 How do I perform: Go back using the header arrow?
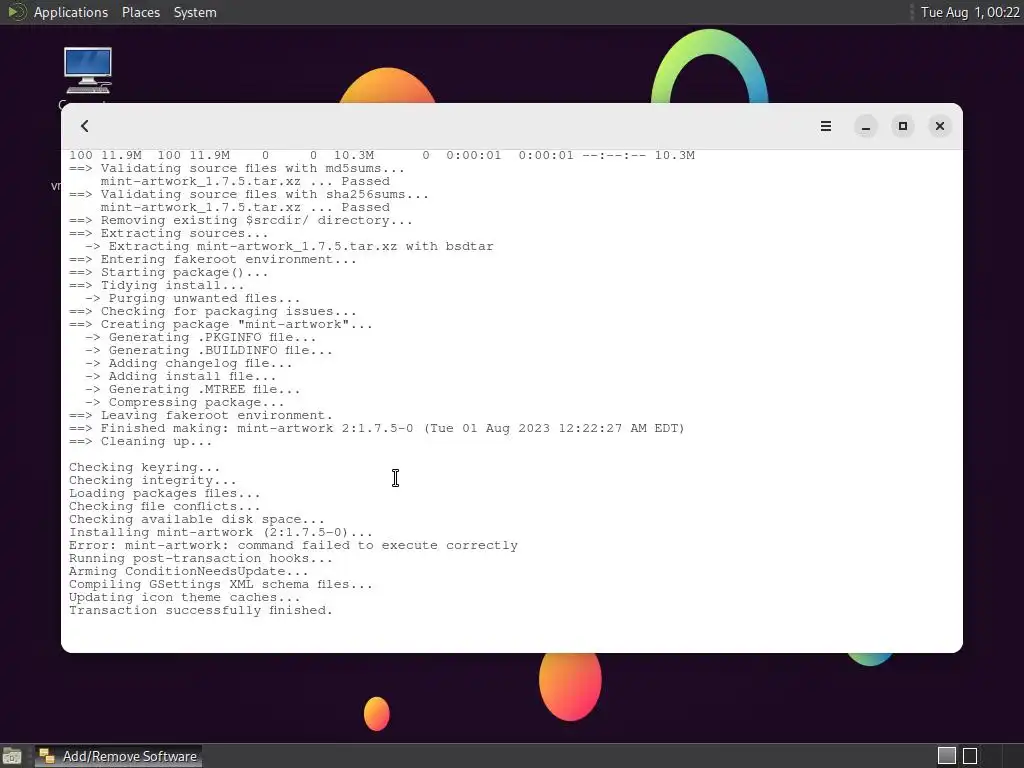click(x=85, y=126)
